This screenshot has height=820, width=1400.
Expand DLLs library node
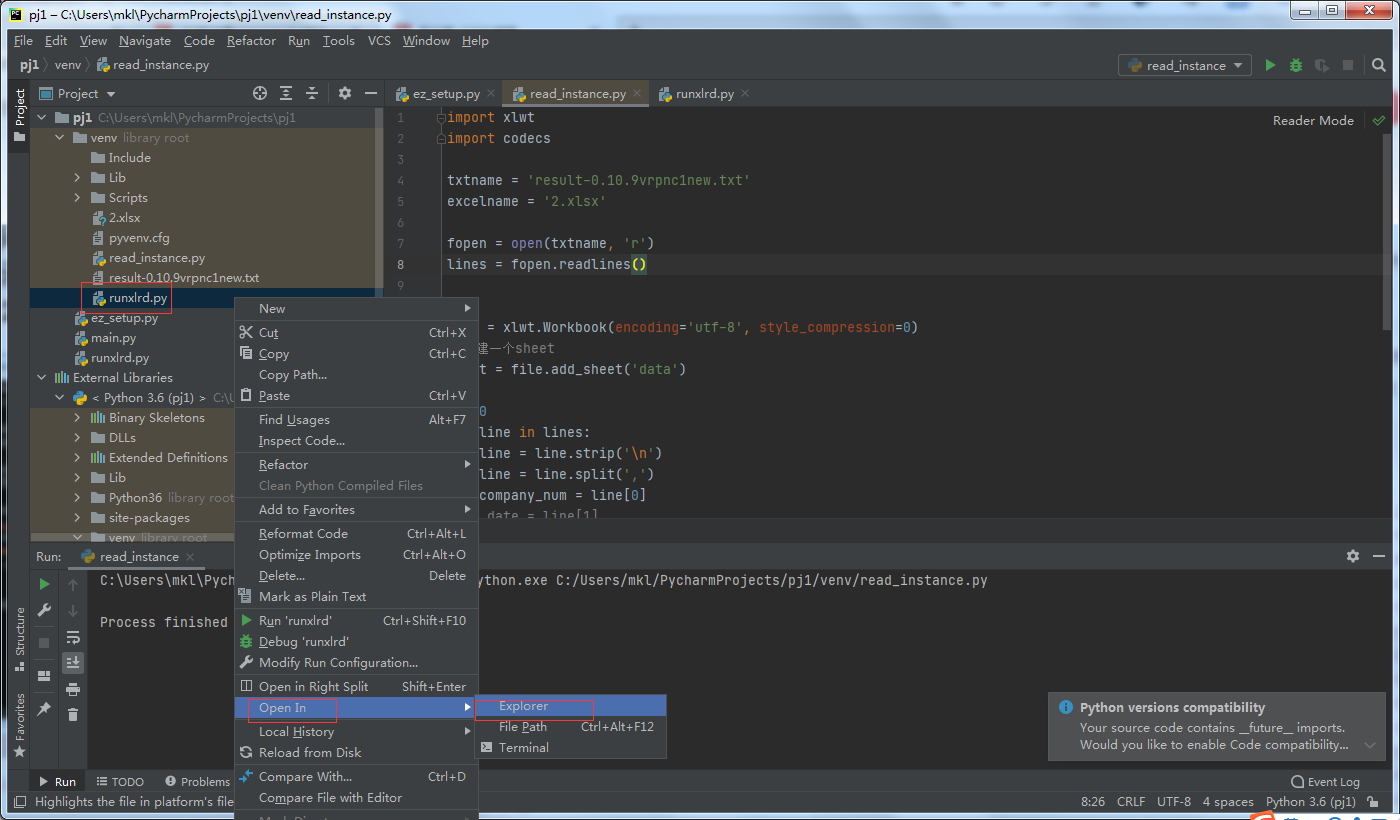coord(77,438)
